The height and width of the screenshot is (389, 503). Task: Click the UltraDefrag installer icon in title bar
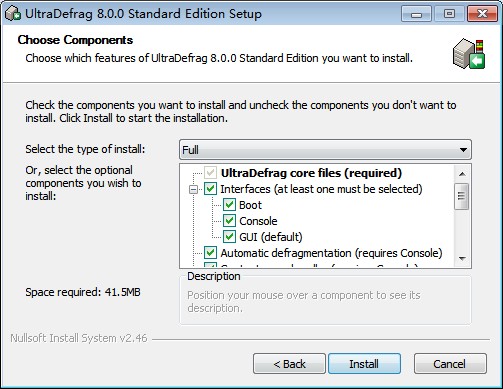tap(13, 14)
